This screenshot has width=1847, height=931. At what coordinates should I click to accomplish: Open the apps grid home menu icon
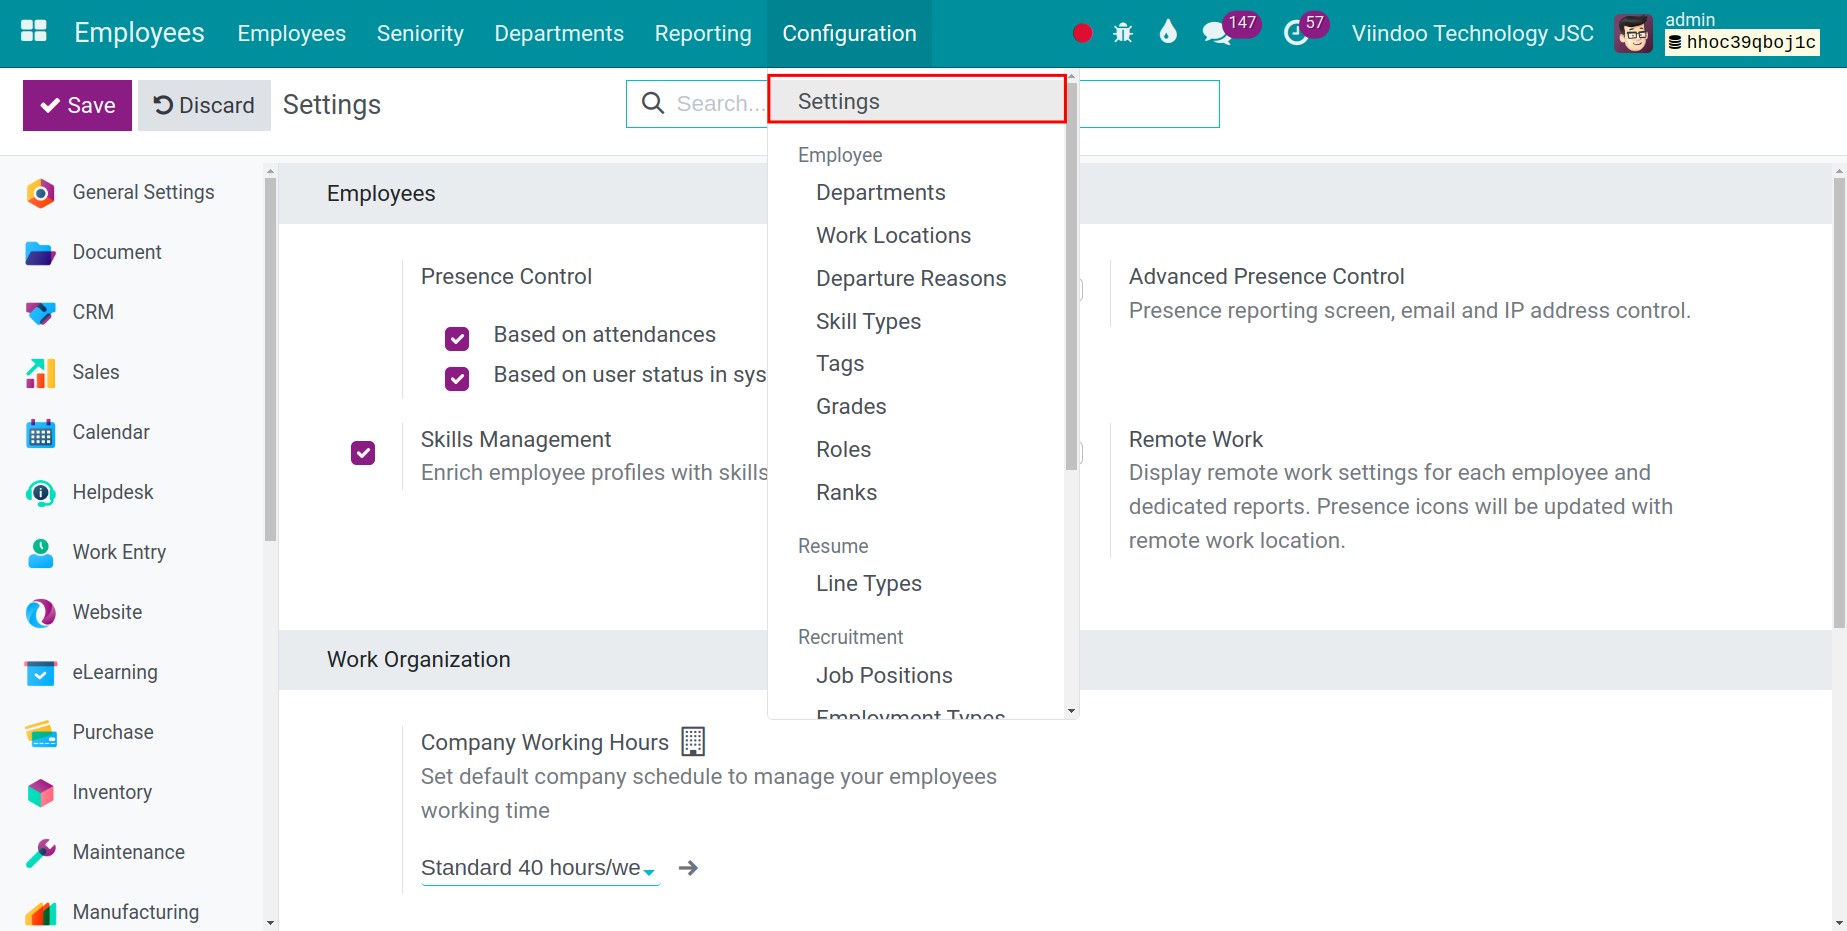click(x=34, y=32)
